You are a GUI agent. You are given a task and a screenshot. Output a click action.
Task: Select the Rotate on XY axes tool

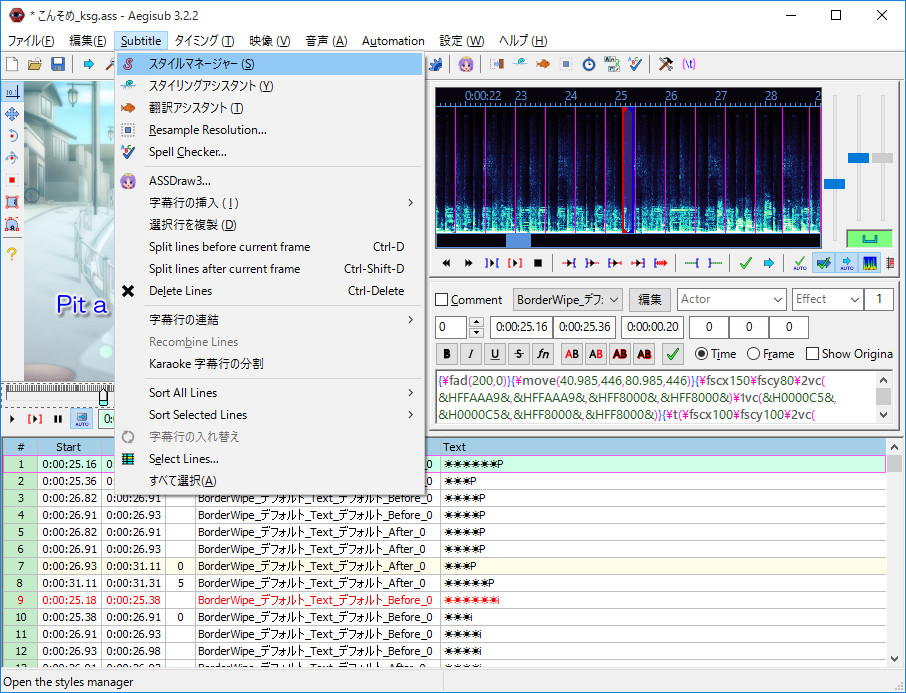12,158
